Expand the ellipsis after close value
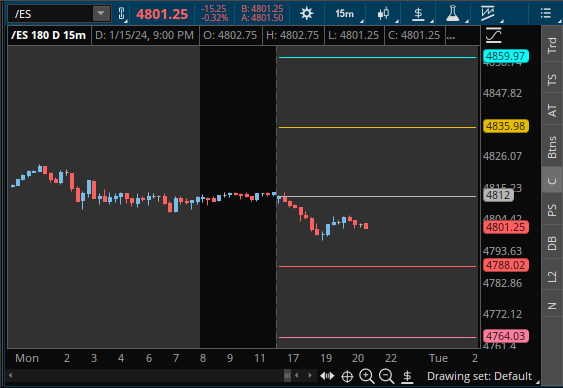Image resolution: width=563 pixels, height=388 pixels. 451,36
